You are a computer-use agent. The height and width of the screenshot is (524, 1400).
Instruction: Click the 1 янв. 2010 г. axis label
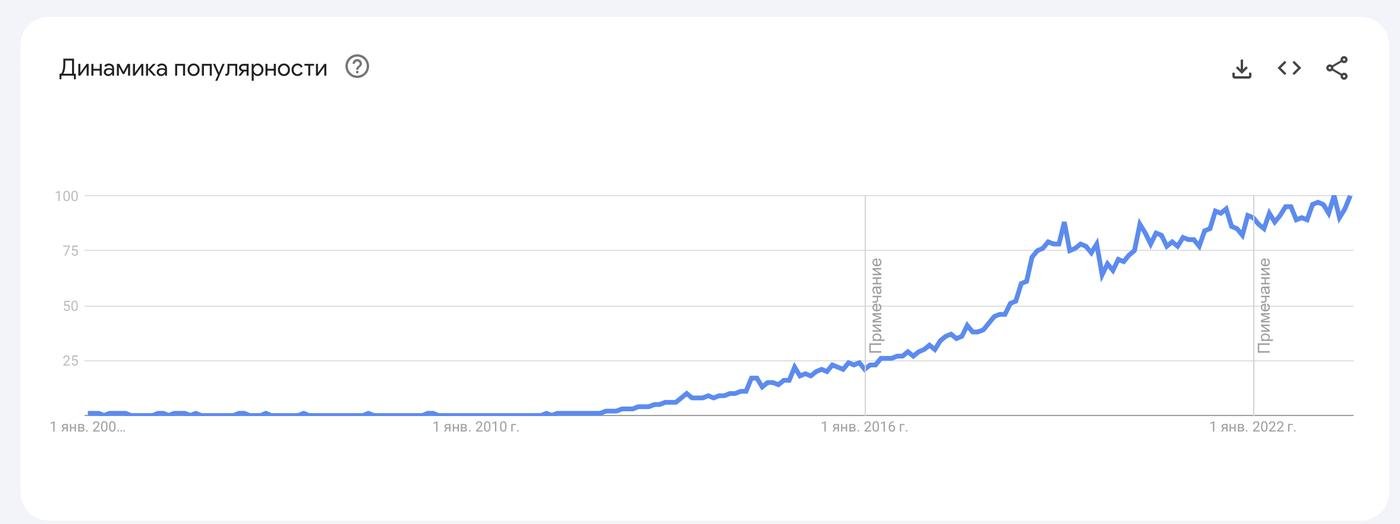(476, 428)
